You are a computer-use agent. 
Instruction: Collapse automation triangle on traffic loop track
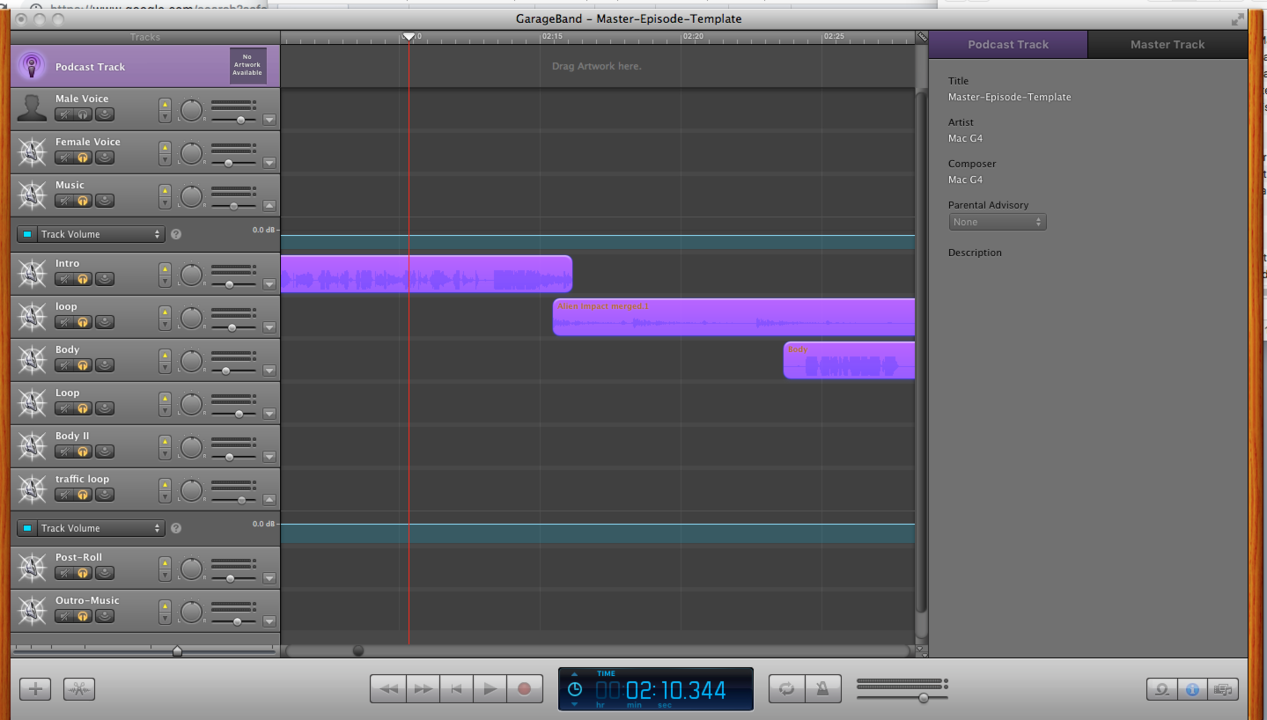click(x=269, y=499)
